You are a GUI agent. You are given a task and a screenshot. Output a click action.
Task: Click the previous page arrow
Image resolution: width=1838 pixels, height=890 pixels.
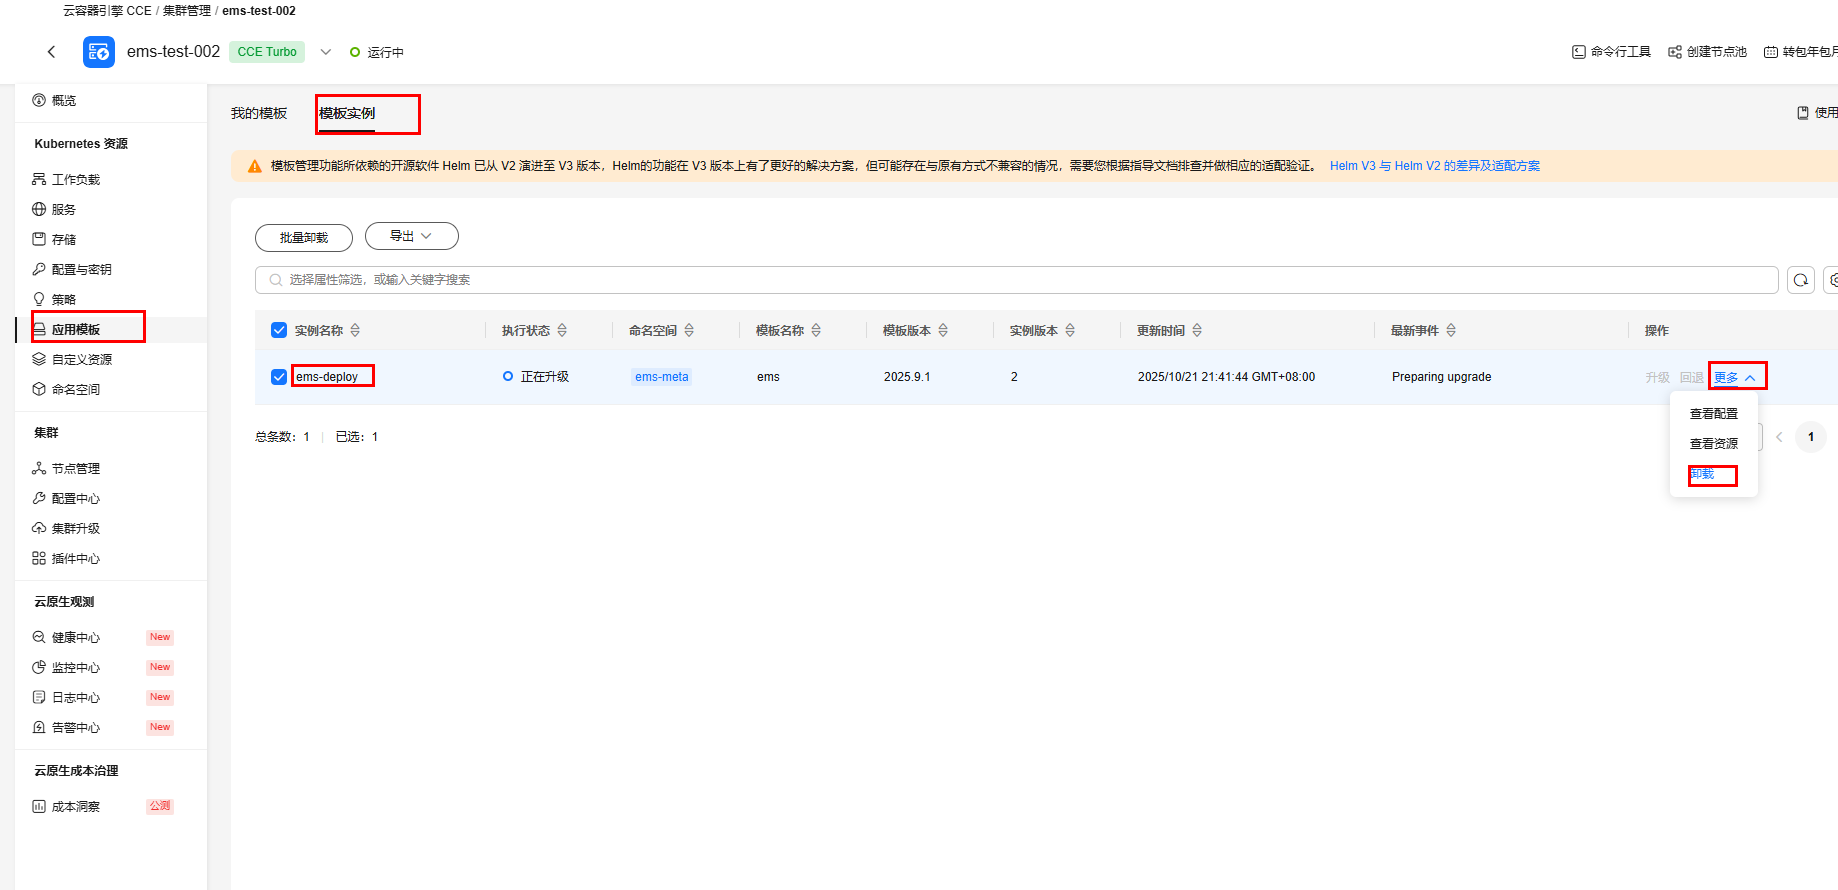[x=1779, y=437]
